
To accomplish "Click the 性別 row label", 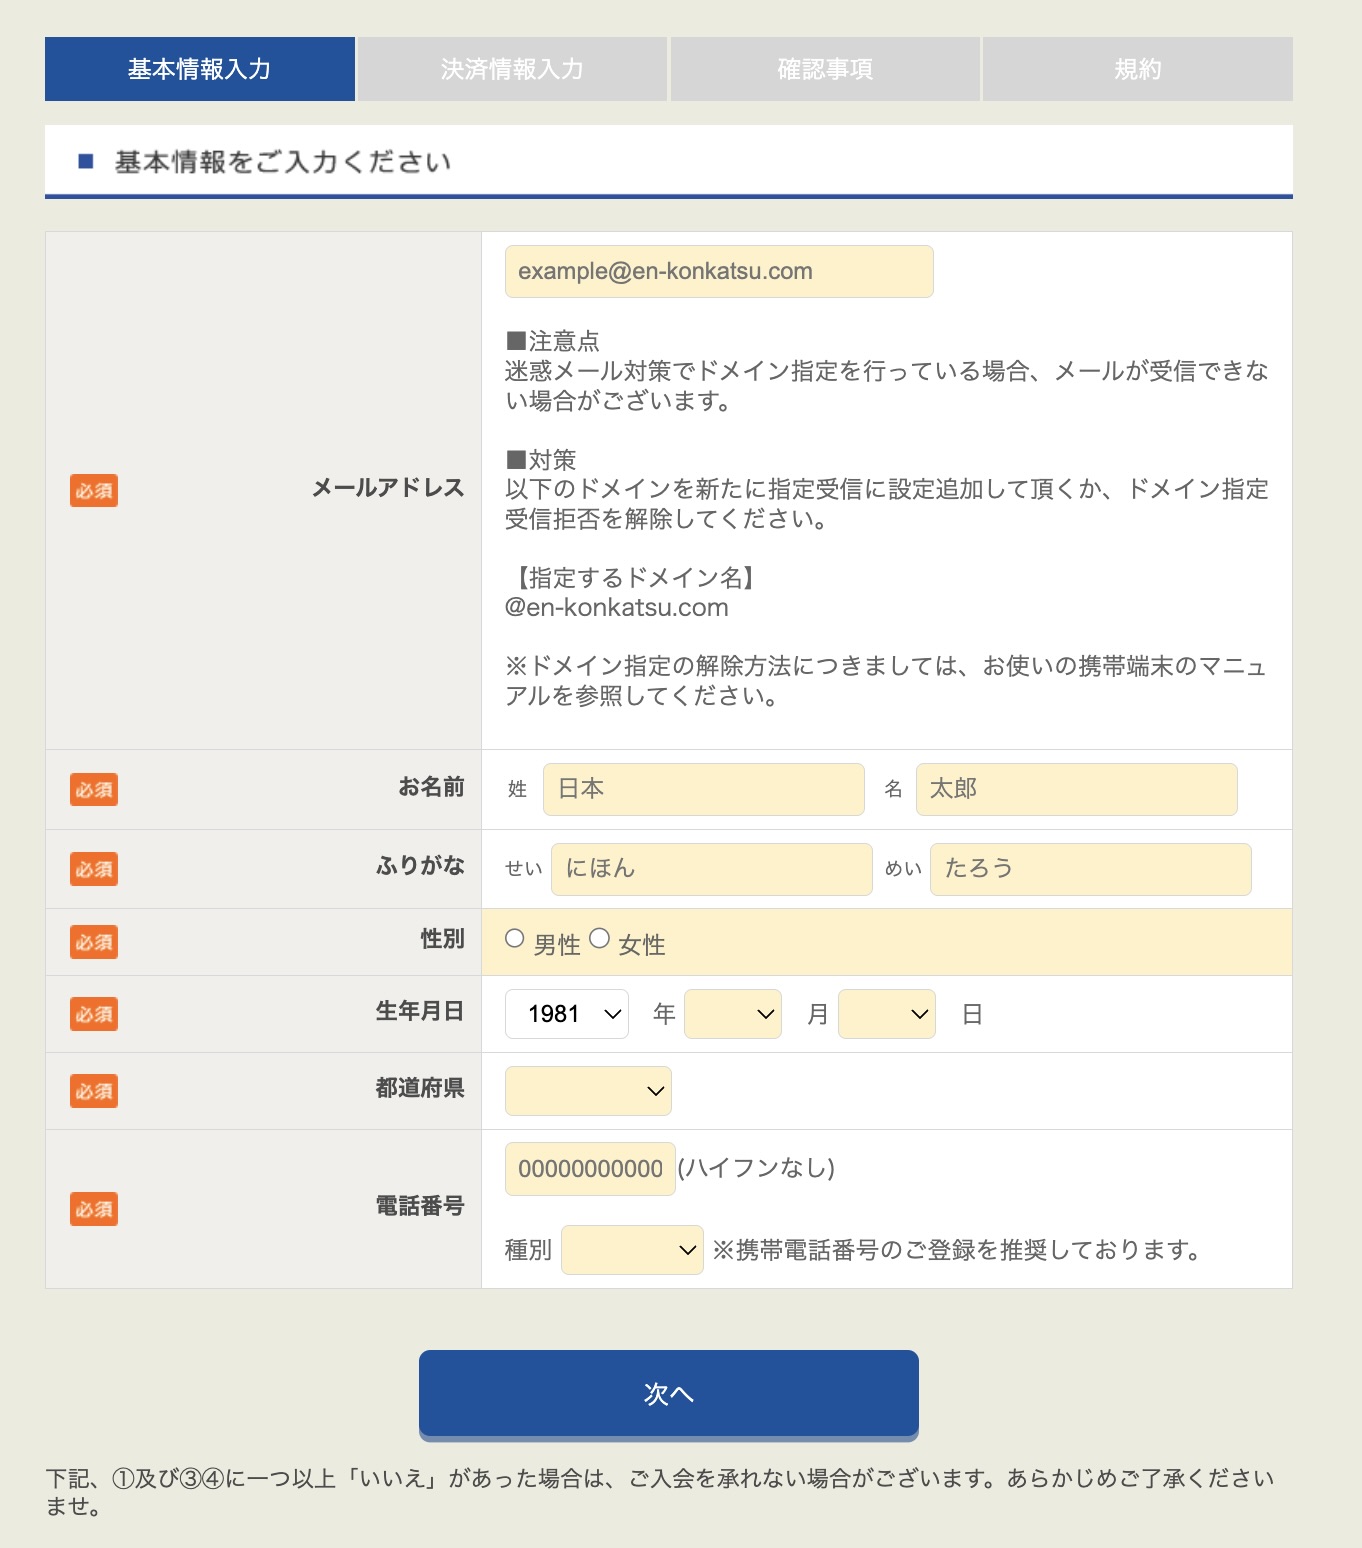I will (x=442, y=939).
